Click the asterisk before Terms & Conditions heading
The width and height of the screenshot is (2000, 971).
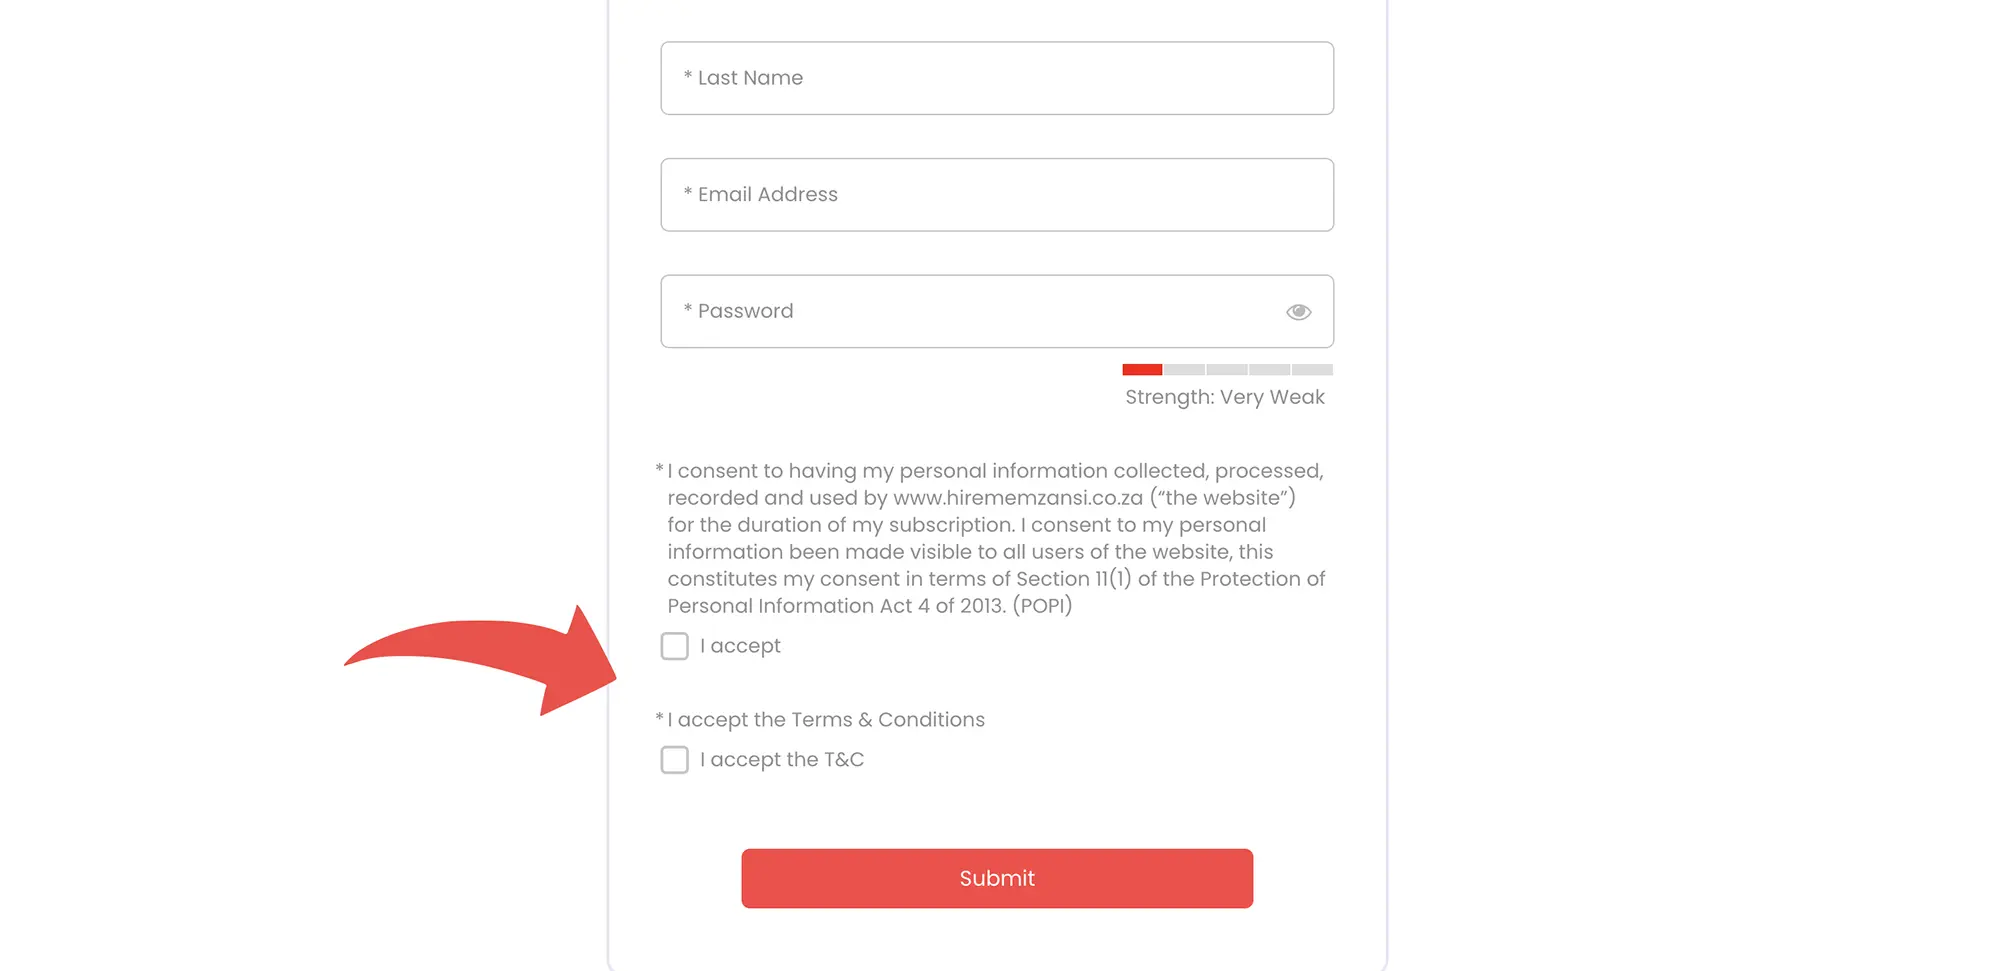[659, 718]
